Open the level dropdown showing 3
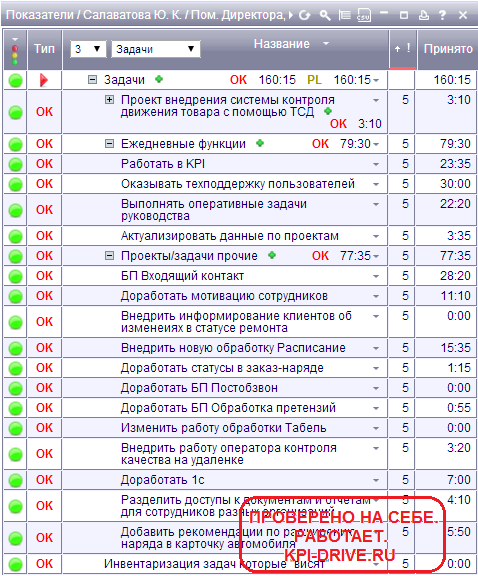This screenshot has height=576, width=478. coord(88,49)
